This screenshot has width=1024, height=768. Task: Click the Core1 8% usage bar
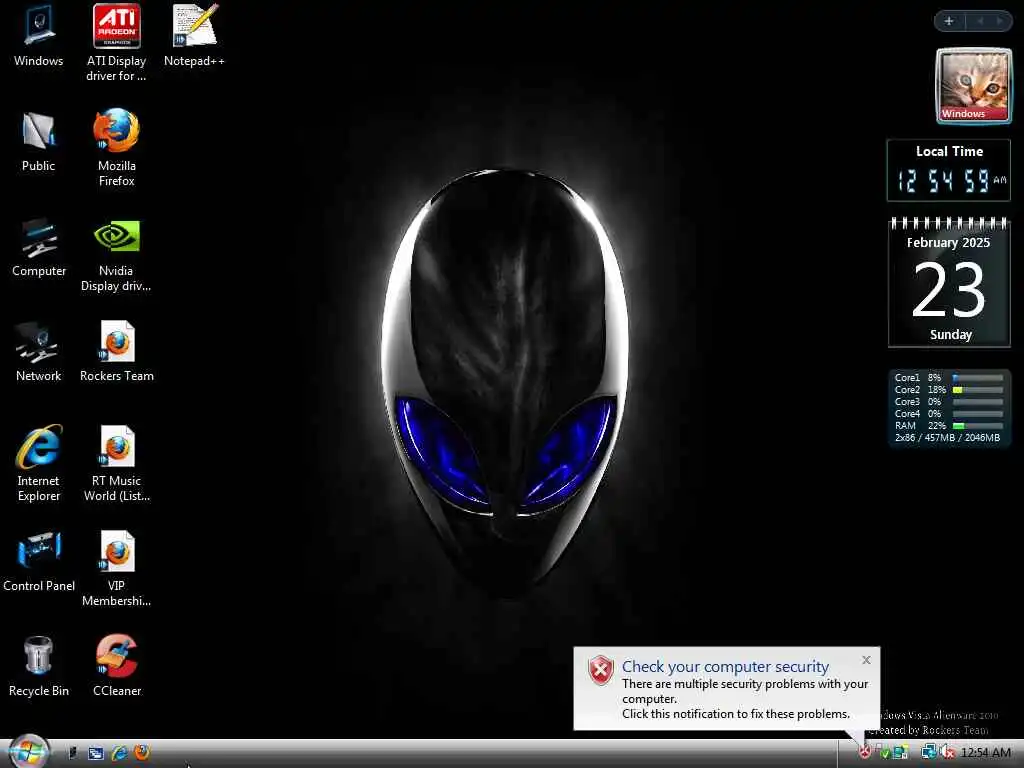pyautogui.click(x=978, y=377)
